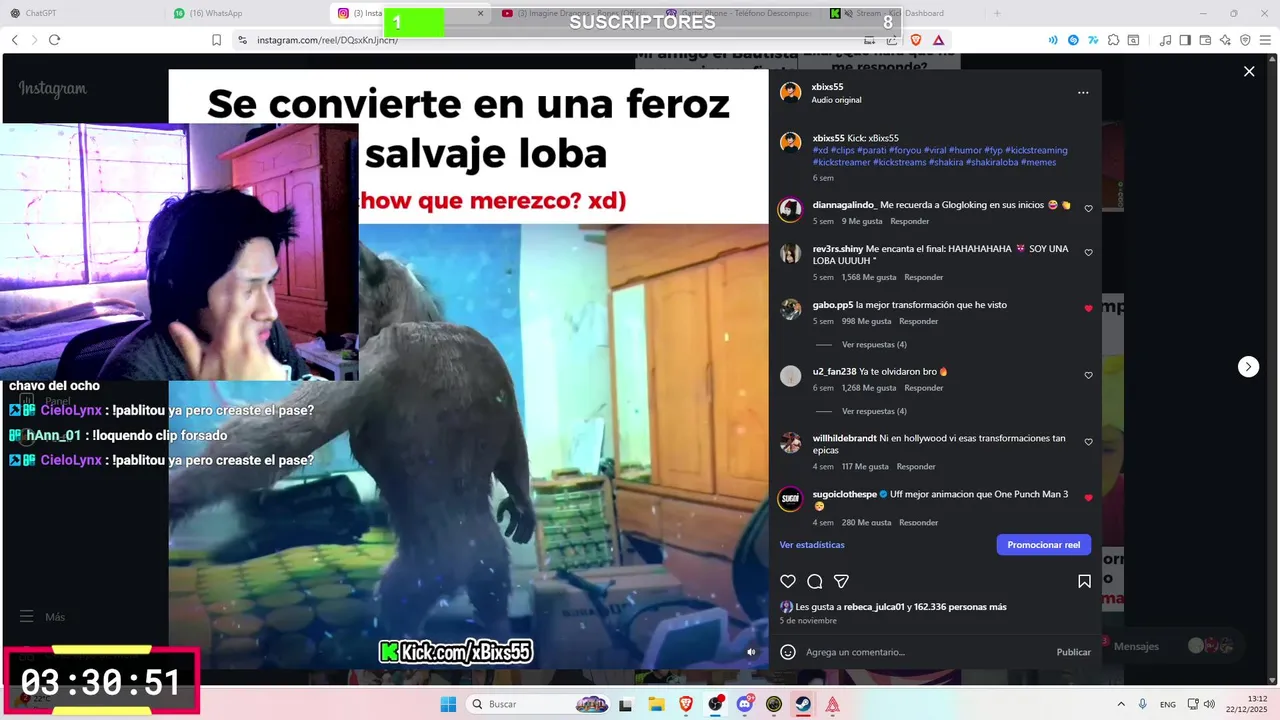The height and width of the screenshot is (720, 1280).
Task: Open the browser hamburger menu
Action: pos(1265,40)
